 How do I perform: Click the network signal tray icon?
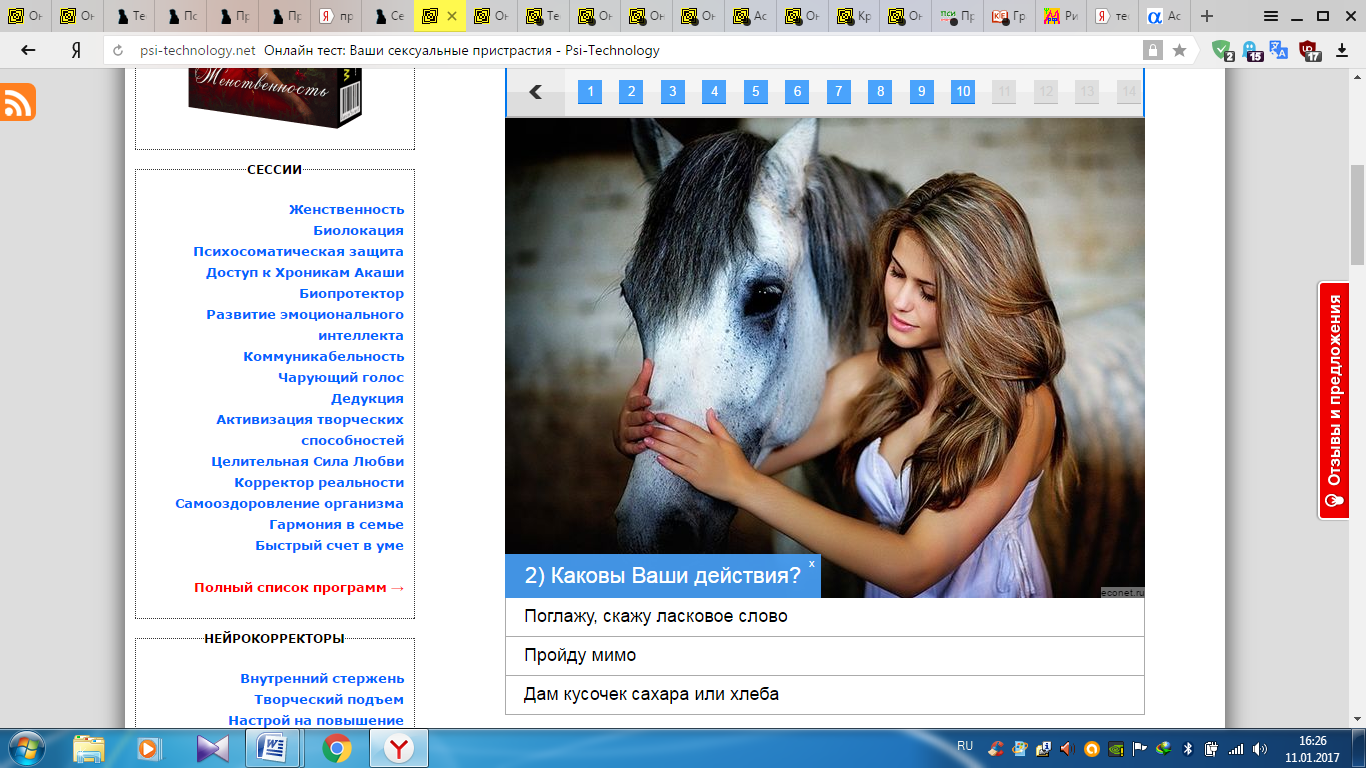click(x=1236, y=748)
